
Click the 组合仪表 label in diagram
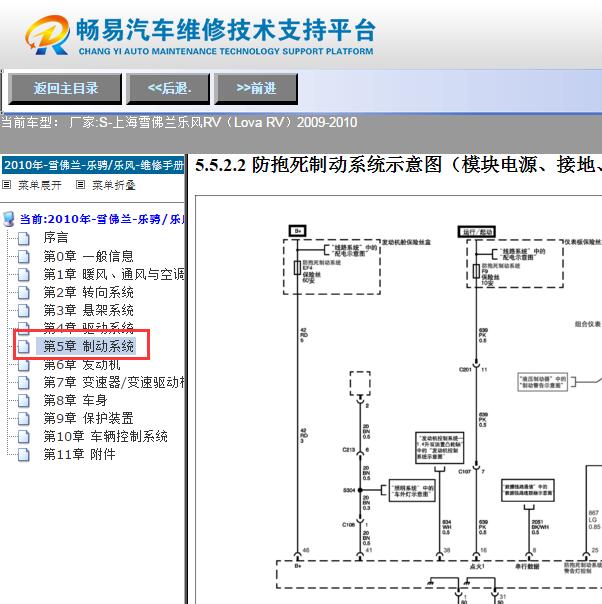[588, 324]
